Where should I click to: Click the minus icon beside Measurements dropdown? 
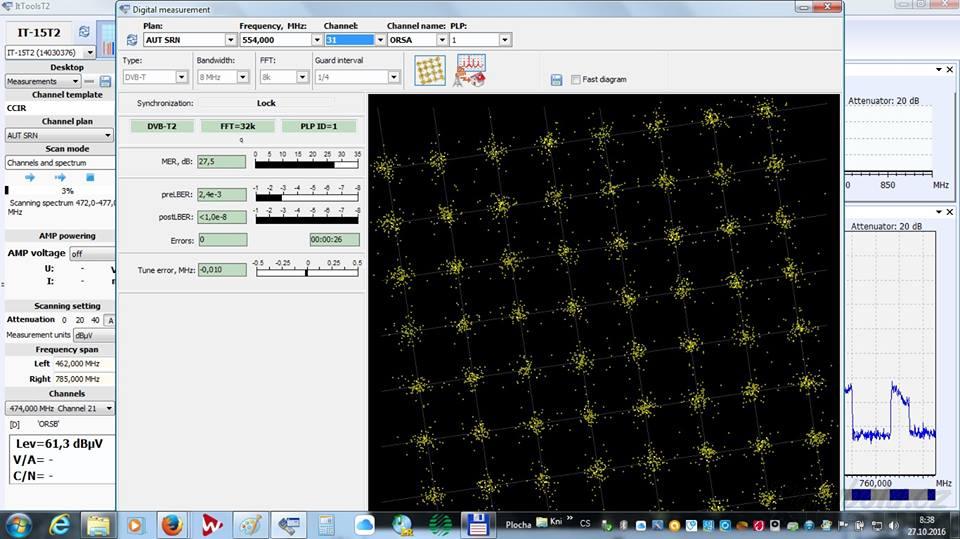(89, 81)
